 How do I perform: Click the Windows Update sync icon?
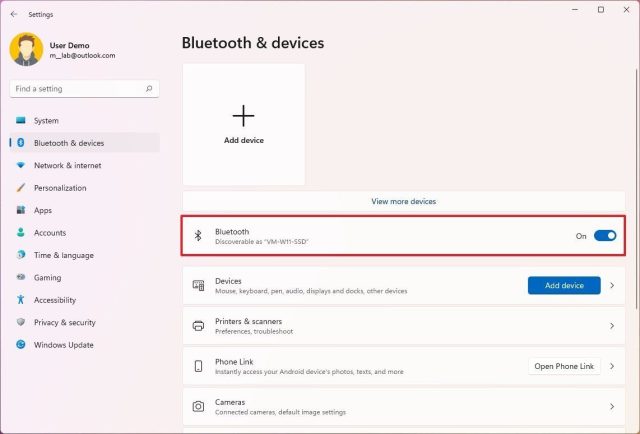20,345
